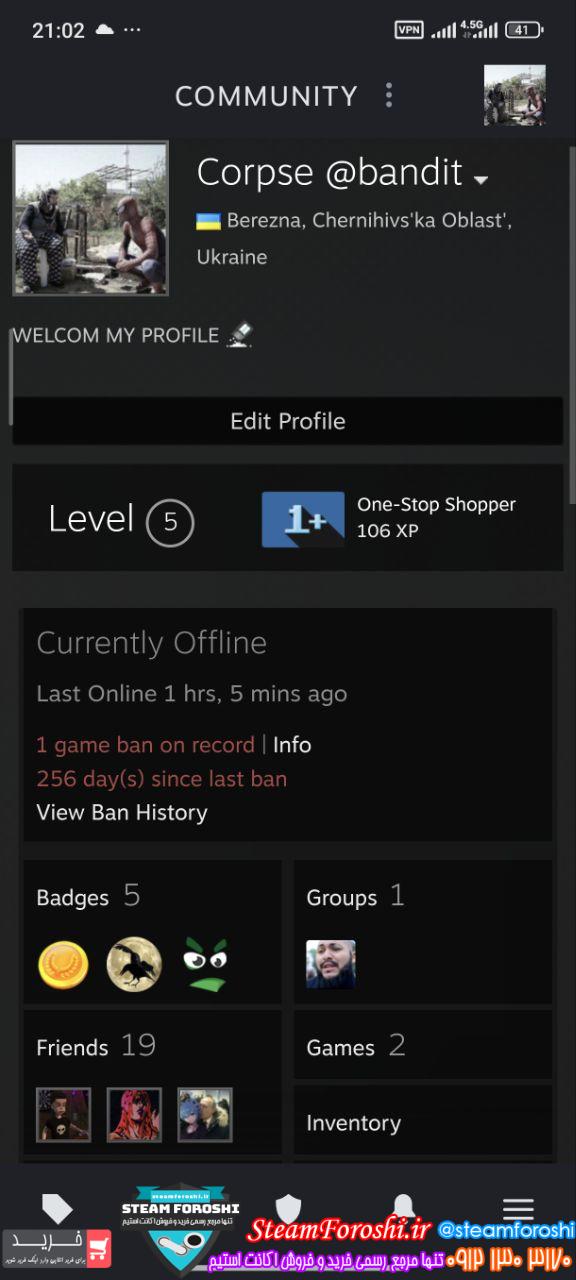The height and width of the screenshot is (1280, 576).
Task: Open the Info link for game ban
Action: pos(292,745)
